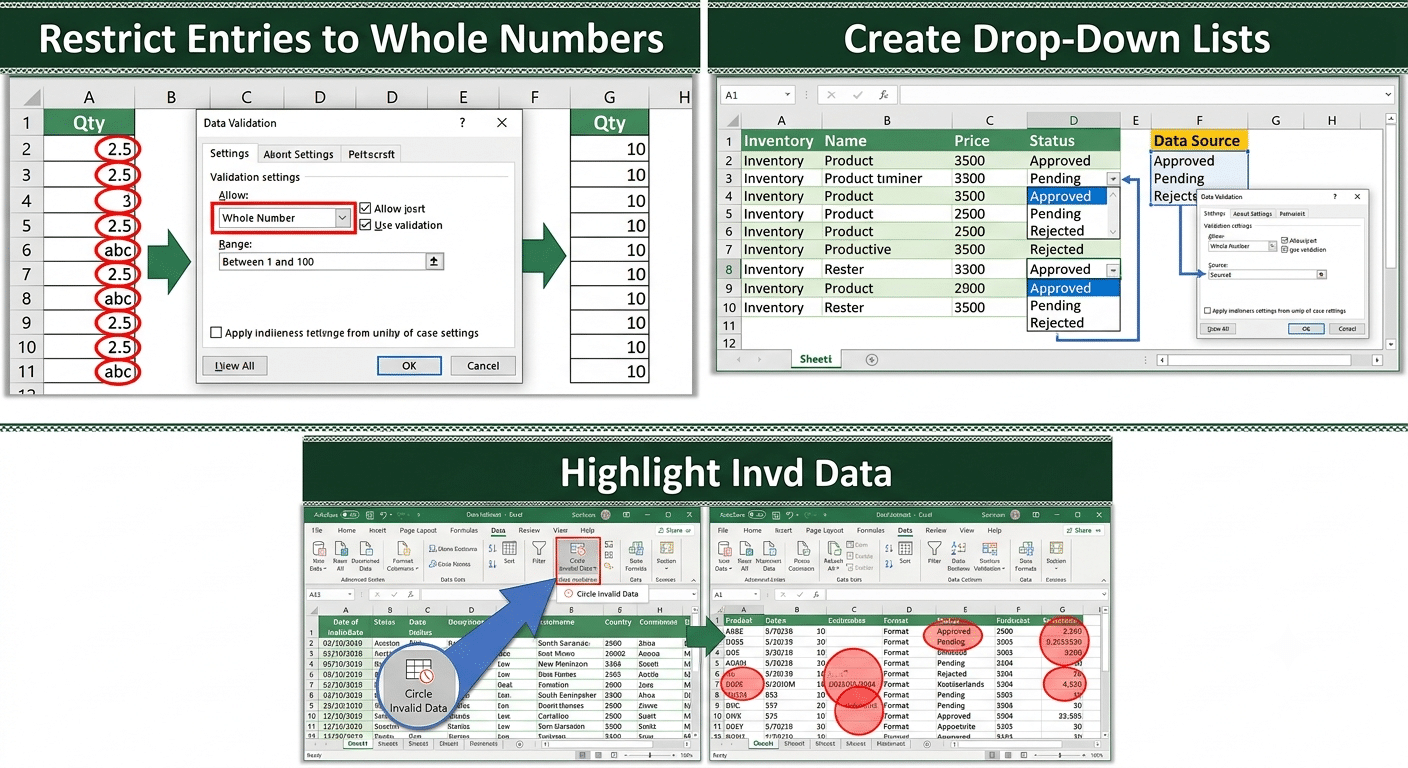This screenshot has width=1408, height=768.
Task: Click Data Validation icon in circled-results workbook ribbon
Action: pos(989,548)
